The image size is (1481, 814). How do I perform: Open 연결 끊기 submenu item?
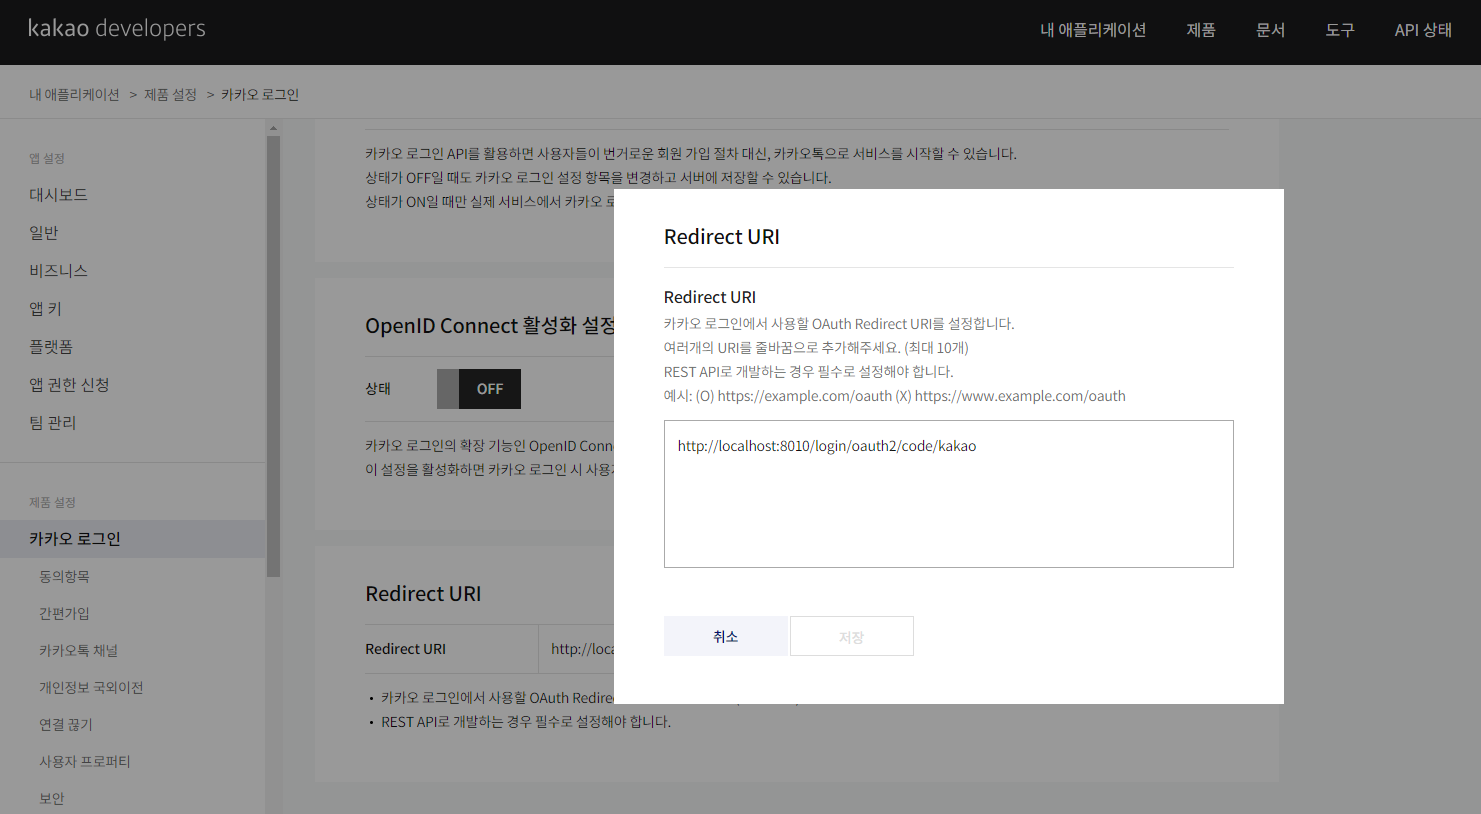coord(66,724)
